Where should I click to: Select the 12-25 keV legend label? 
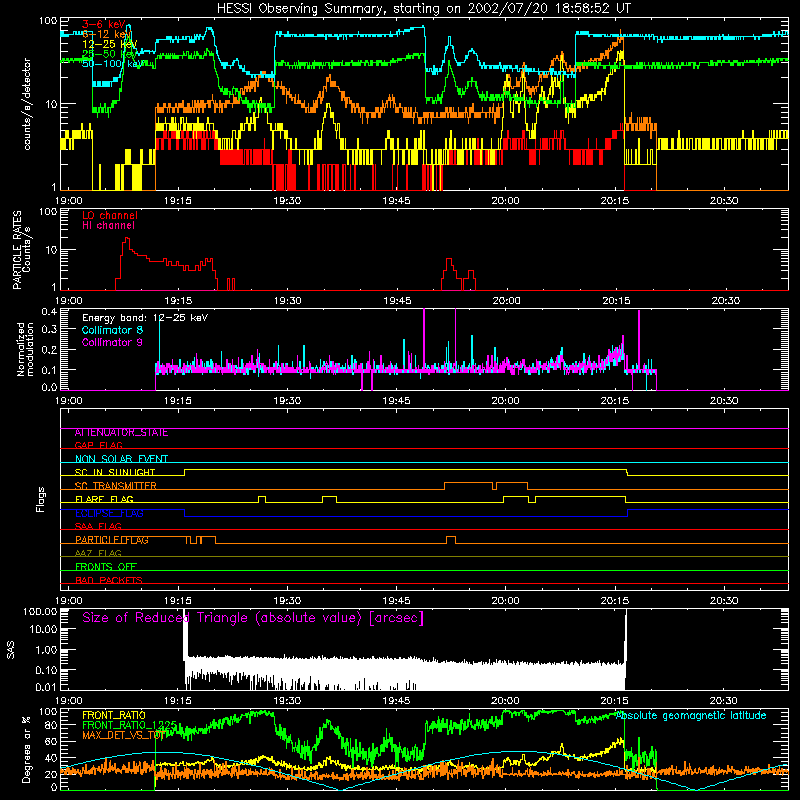[x=109, y=44]
